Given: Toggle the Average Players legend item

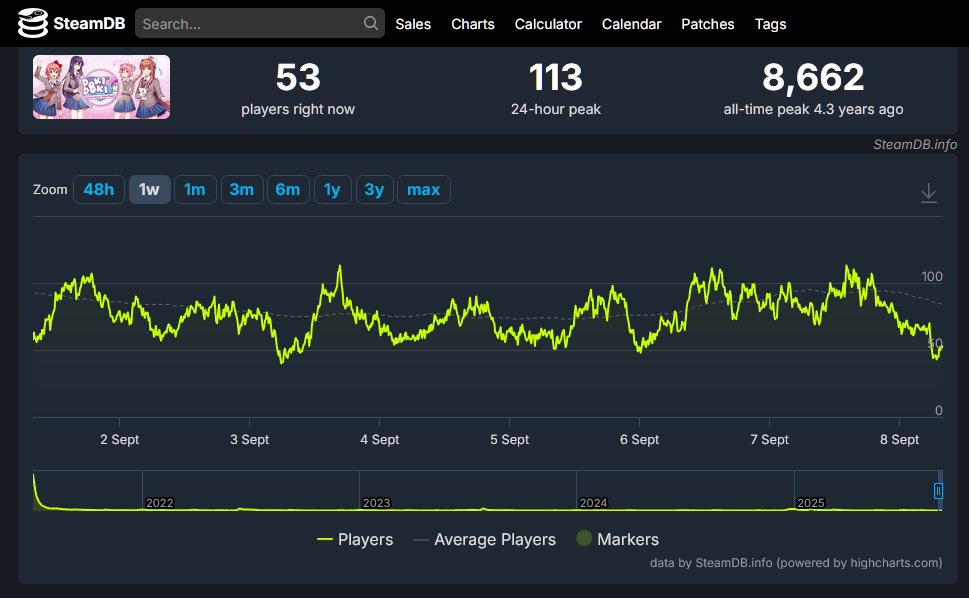Looking at the screenshot, I should (x=484, y=539).
